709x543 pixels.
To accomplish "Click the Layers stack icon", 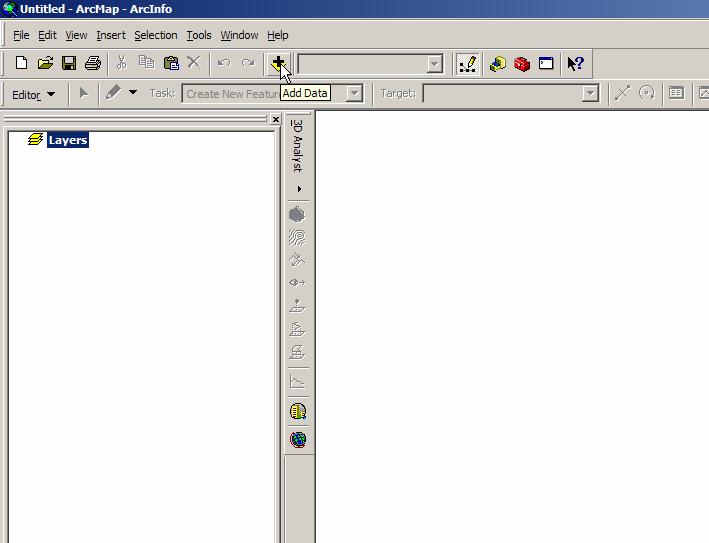I will 35,139.
